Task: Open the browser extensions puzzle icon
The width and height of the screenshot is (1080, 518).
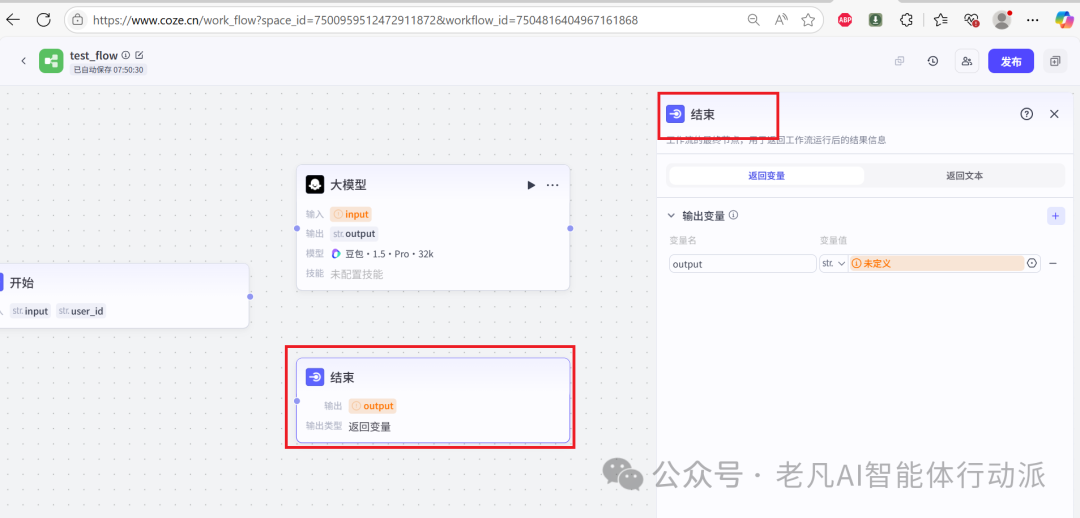Action: [x=906, y=20]
